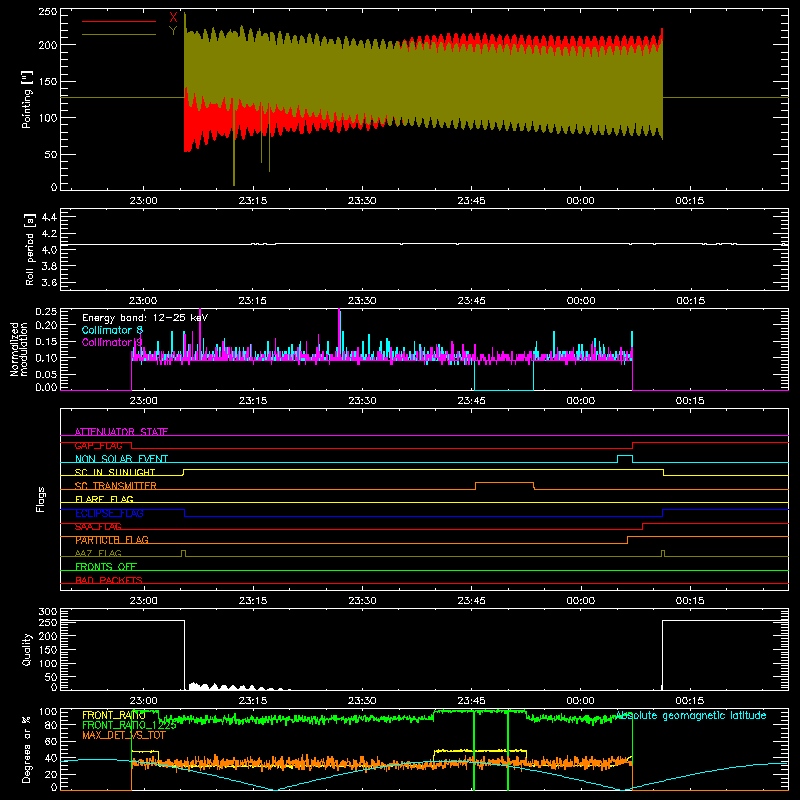Screen dimensions: 800x800
Task: Click the Roll period axis title
Action: click(30, 249)
